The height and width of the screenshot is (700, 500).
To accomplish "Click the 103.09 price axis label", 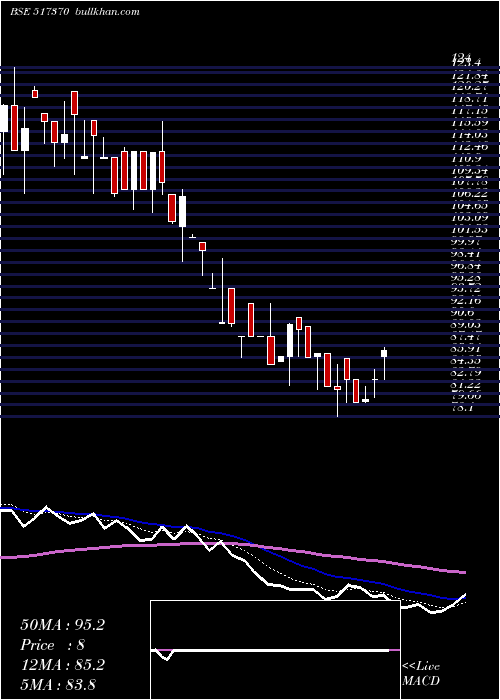I will [469, 219].
